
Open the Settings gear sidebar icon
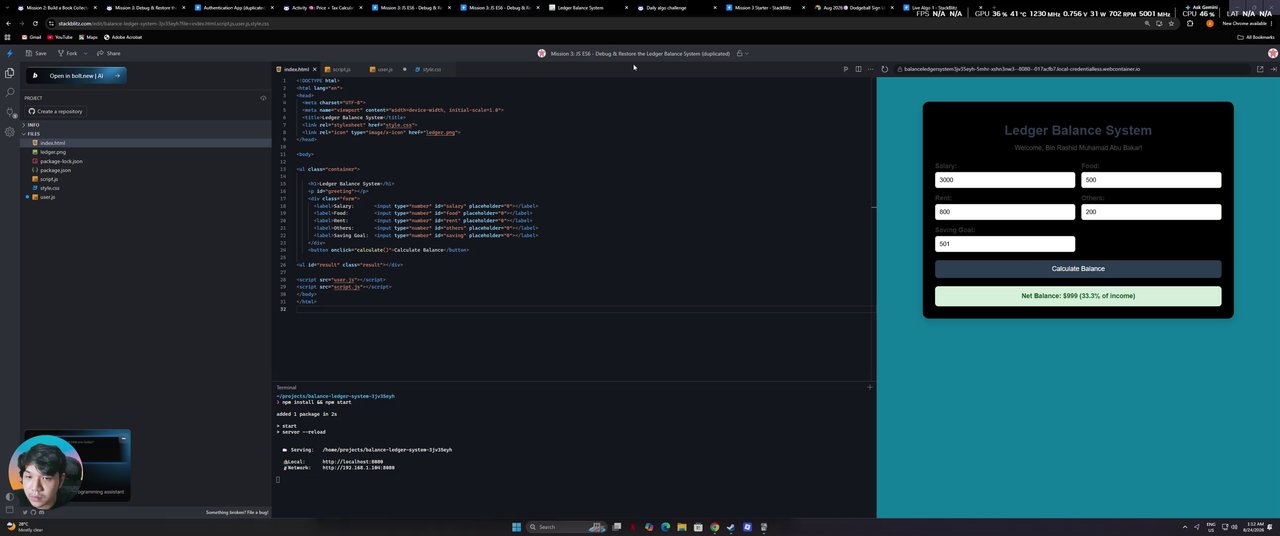[x=9, y=132]
